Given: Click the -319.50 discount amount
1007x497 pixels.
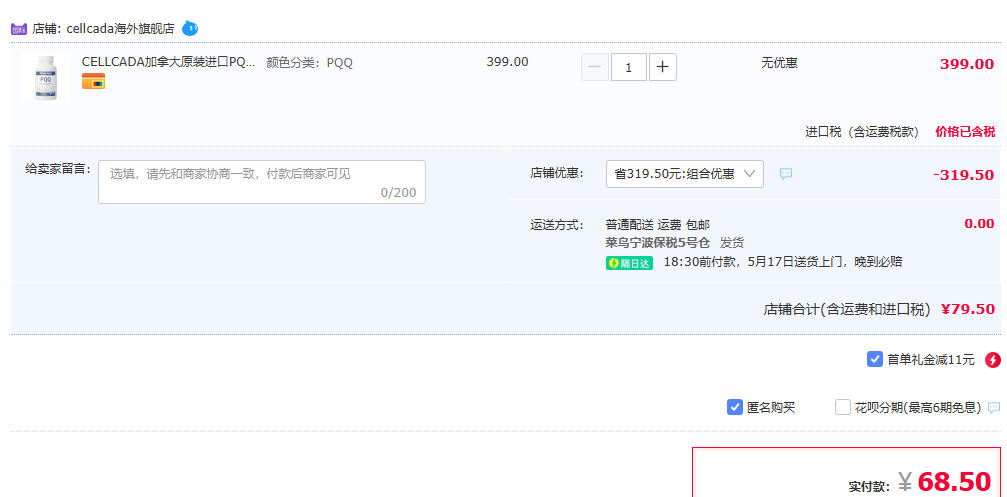Looking at the screenshot, I should [x=963, y=175].
